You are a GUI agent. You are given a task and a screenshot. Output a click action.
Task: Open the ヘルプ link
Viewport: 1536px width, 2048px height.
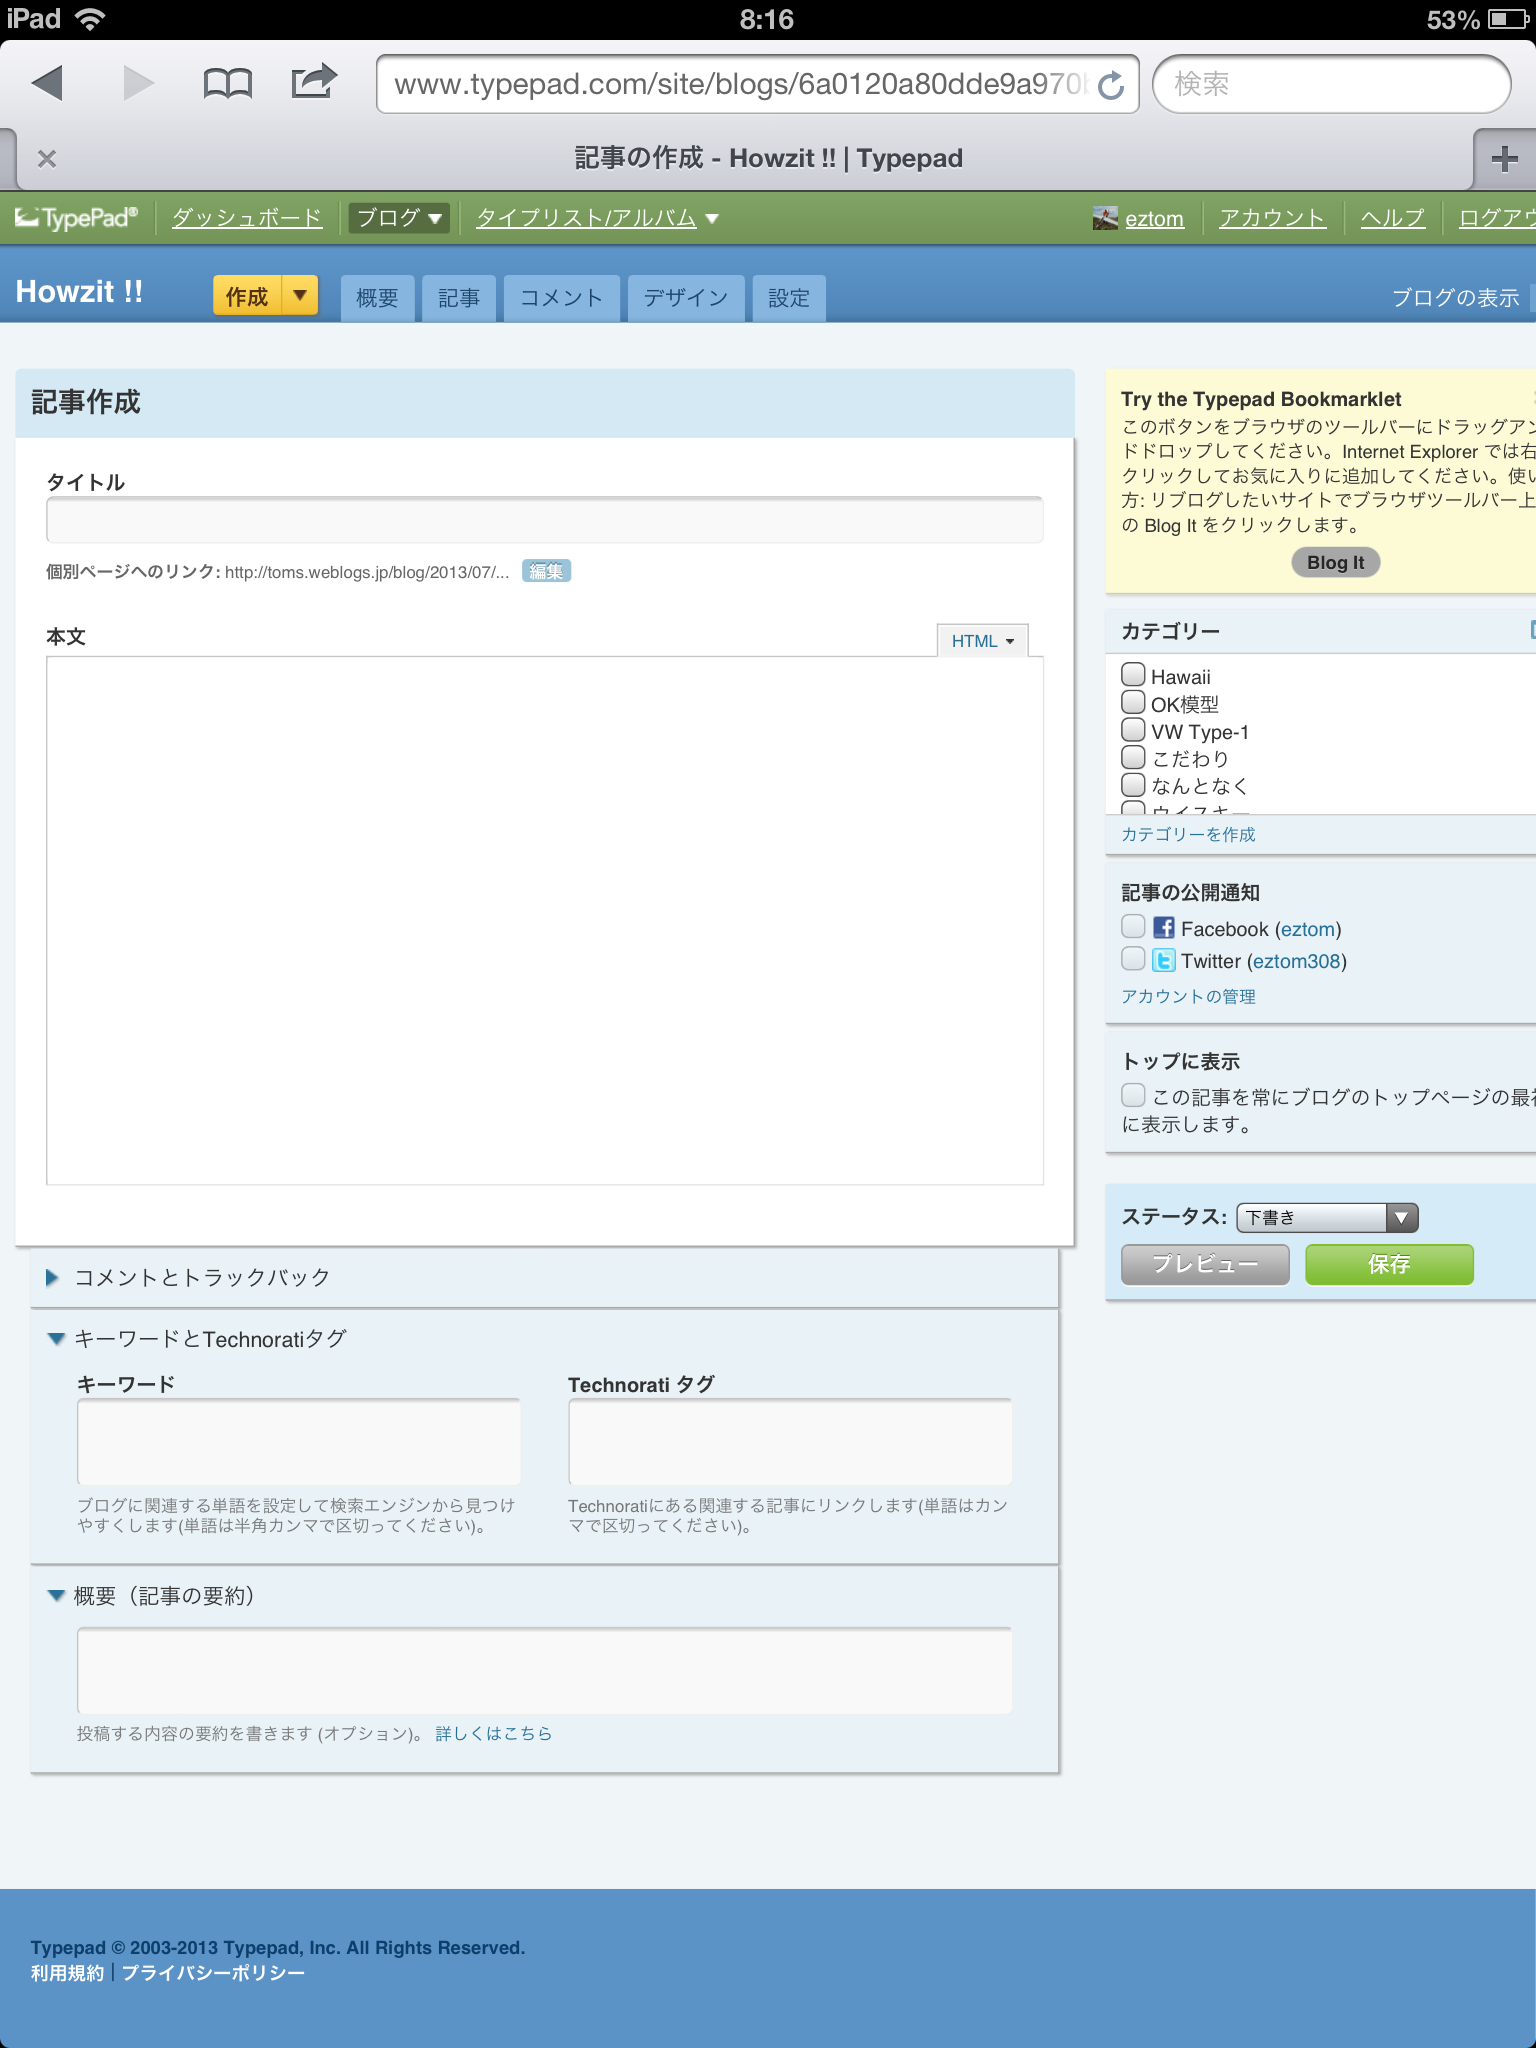click(1393, 218)
